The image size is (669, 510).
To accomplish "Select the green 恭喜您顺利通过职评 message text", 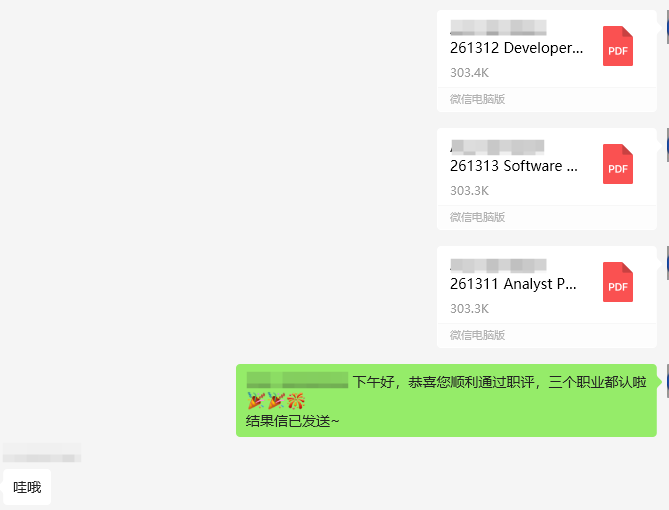I will (x=471, y=382).
